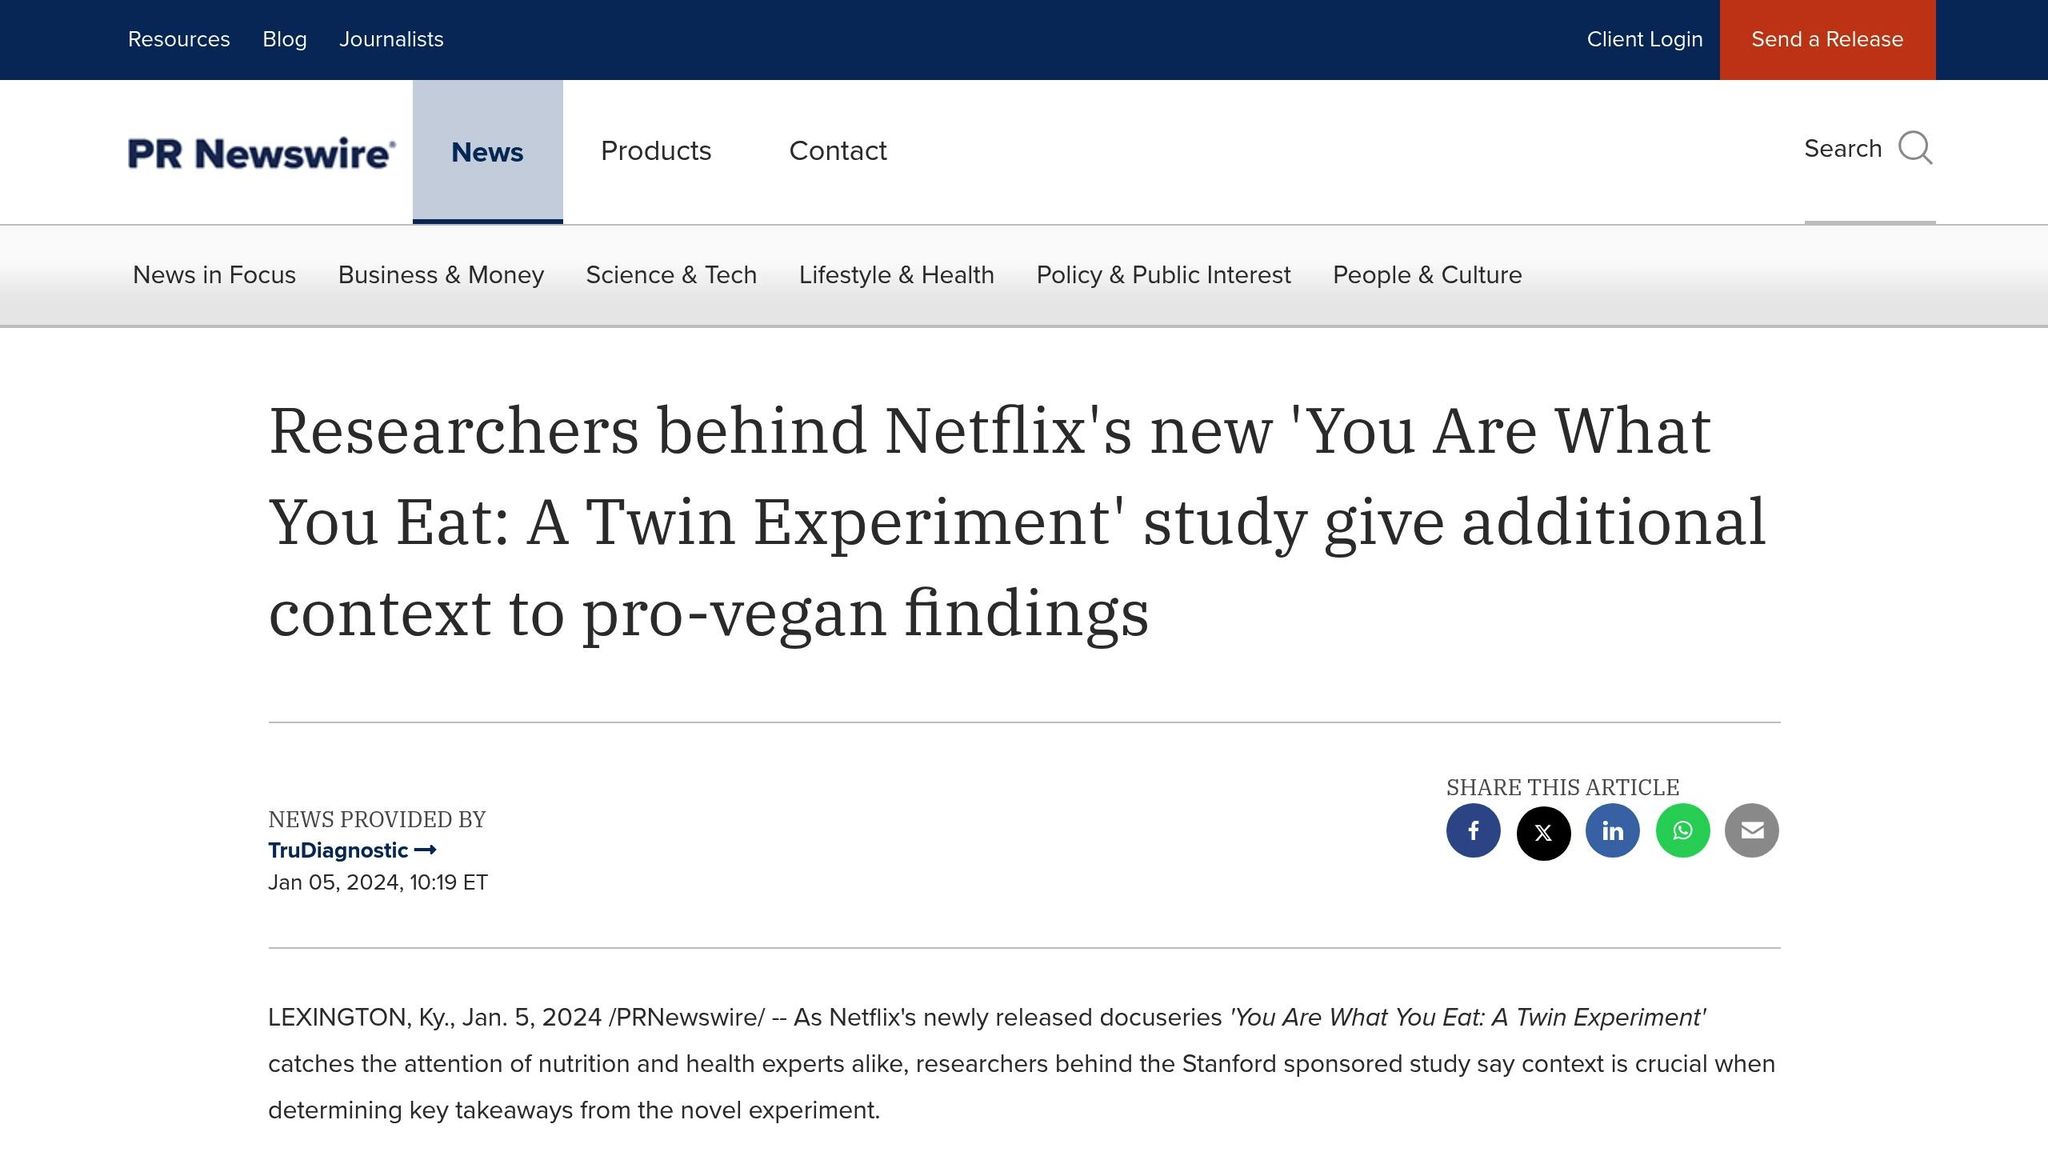Click the article headline text
The width and height of the screenshot is (2048, 1152).
1018,521
